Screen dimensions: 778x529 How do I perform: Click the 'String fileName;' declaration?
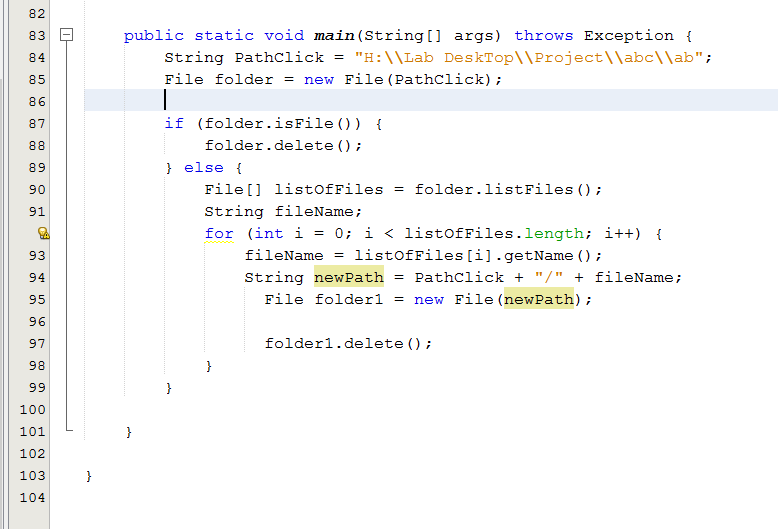pyautogui.click(x=283, y=211)
